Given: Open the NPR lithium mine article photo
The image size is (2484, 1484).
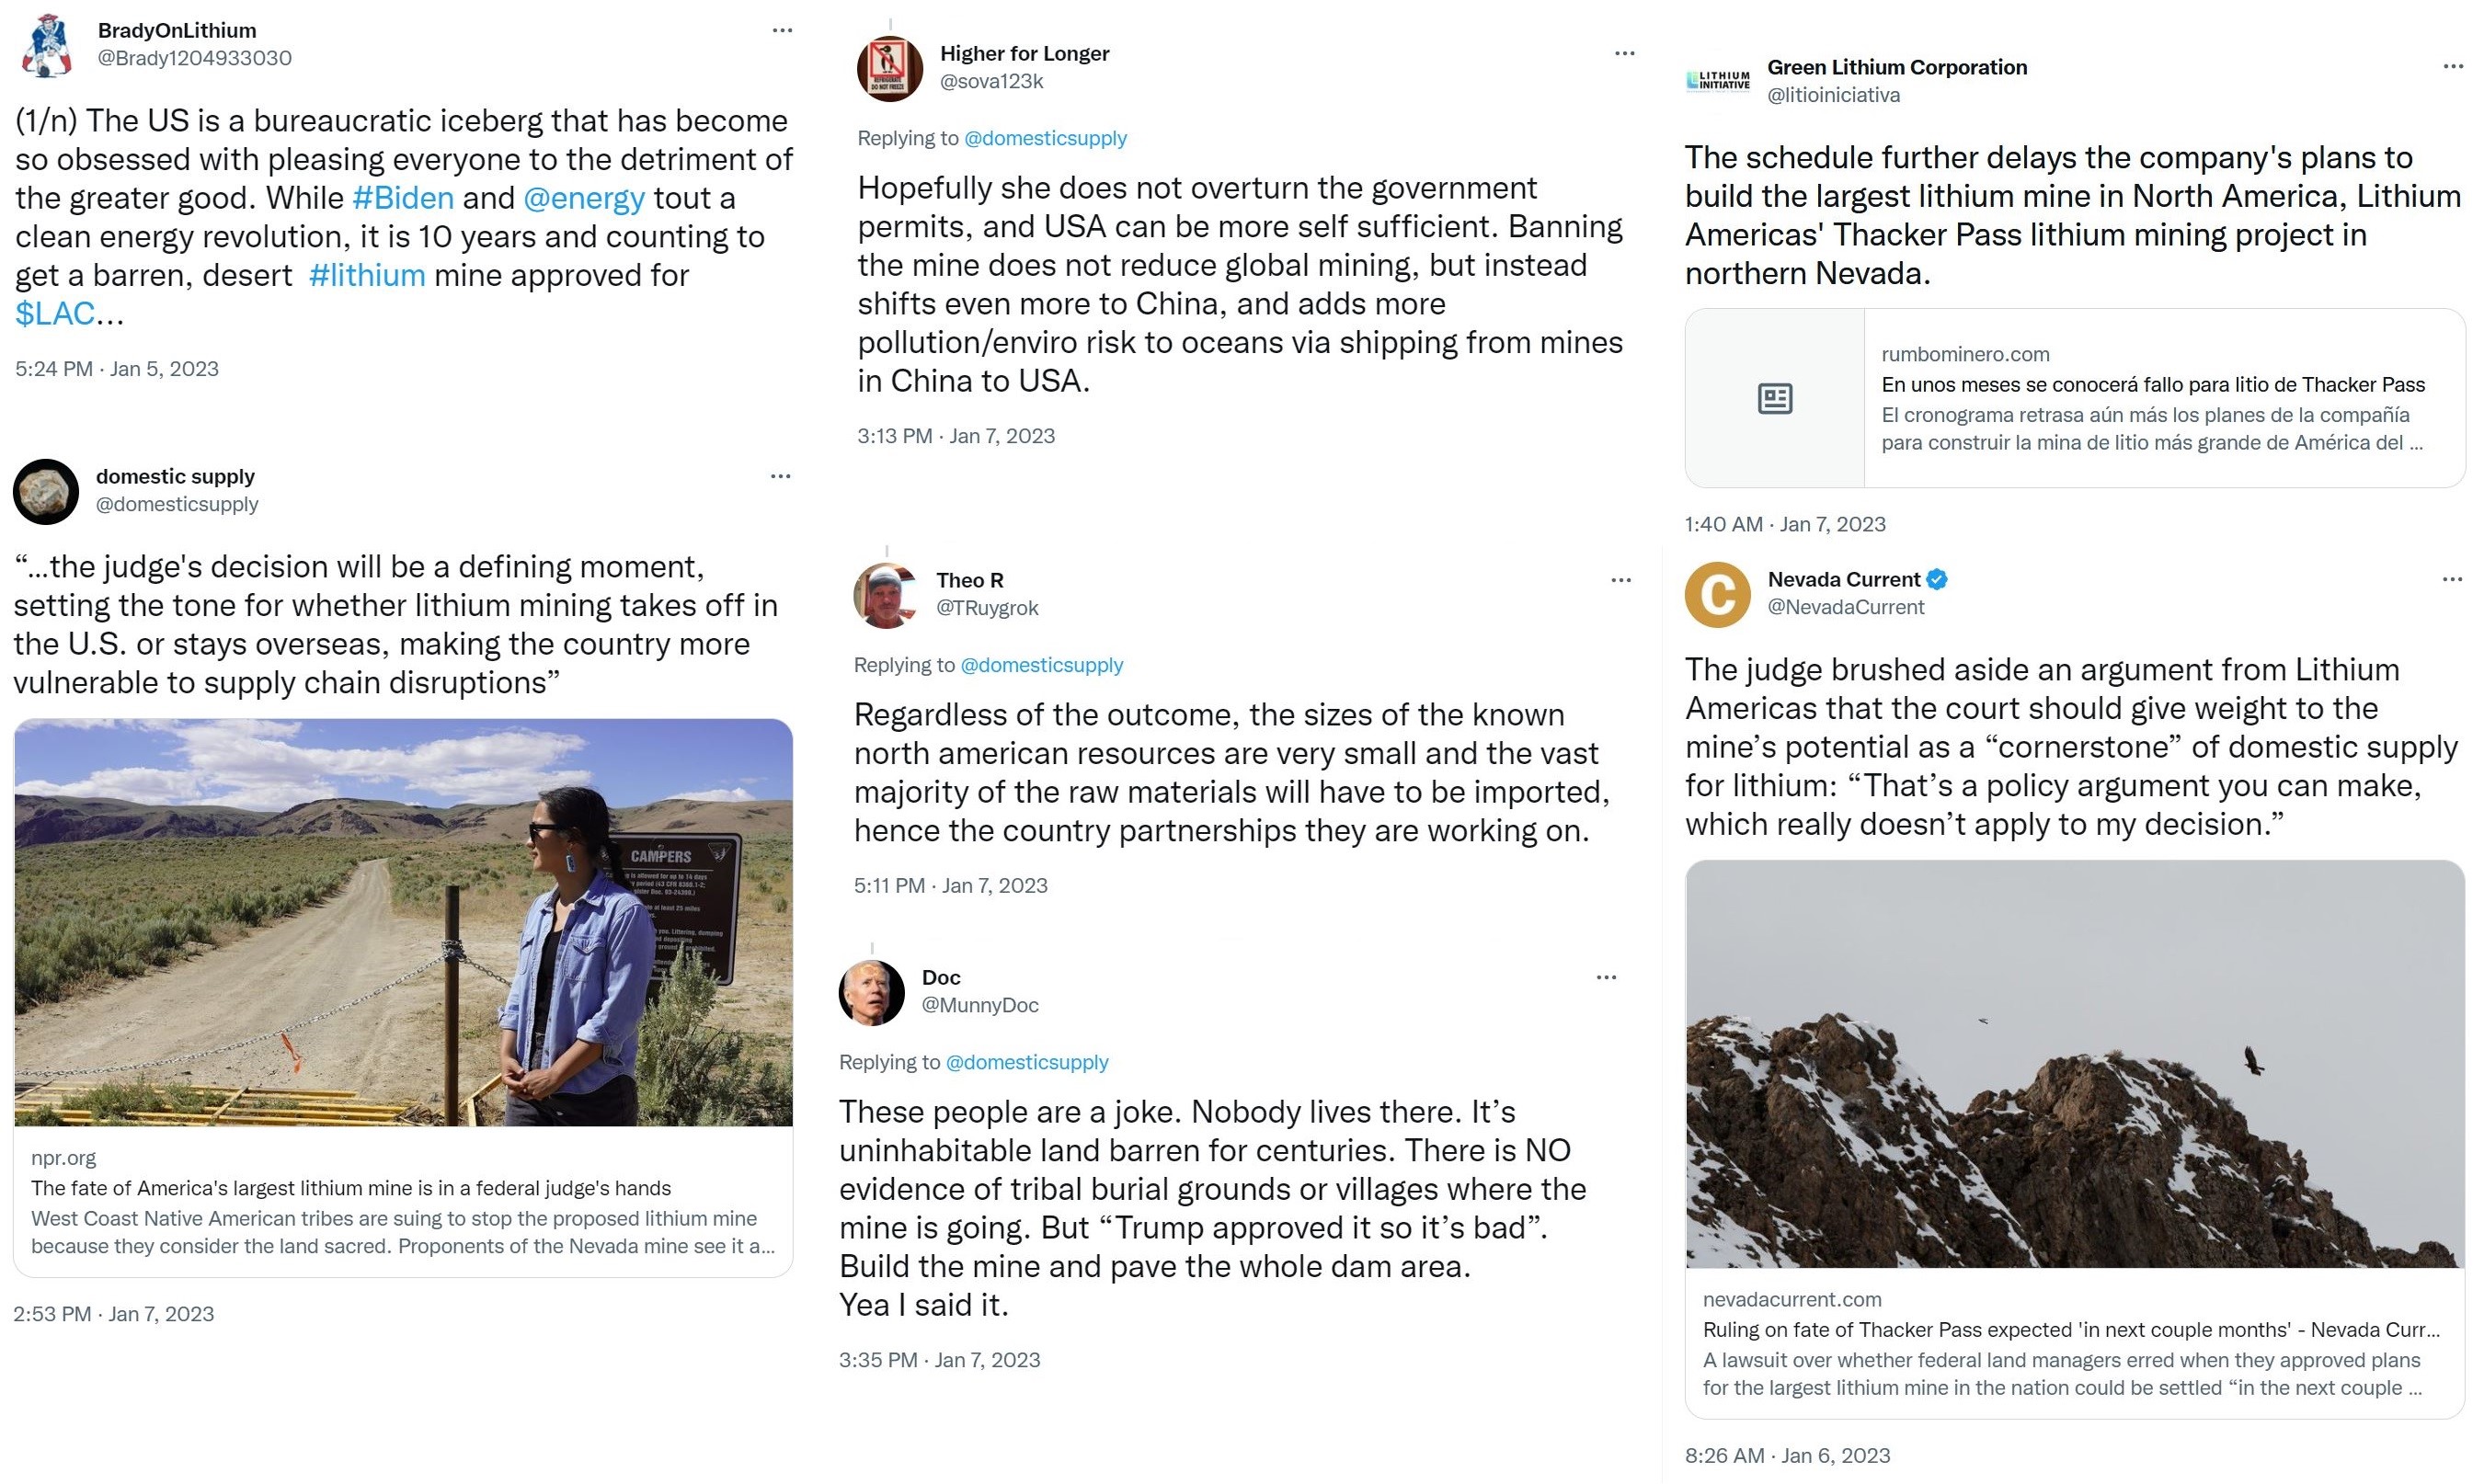Looking at the screenshot, I should point(403,922).
